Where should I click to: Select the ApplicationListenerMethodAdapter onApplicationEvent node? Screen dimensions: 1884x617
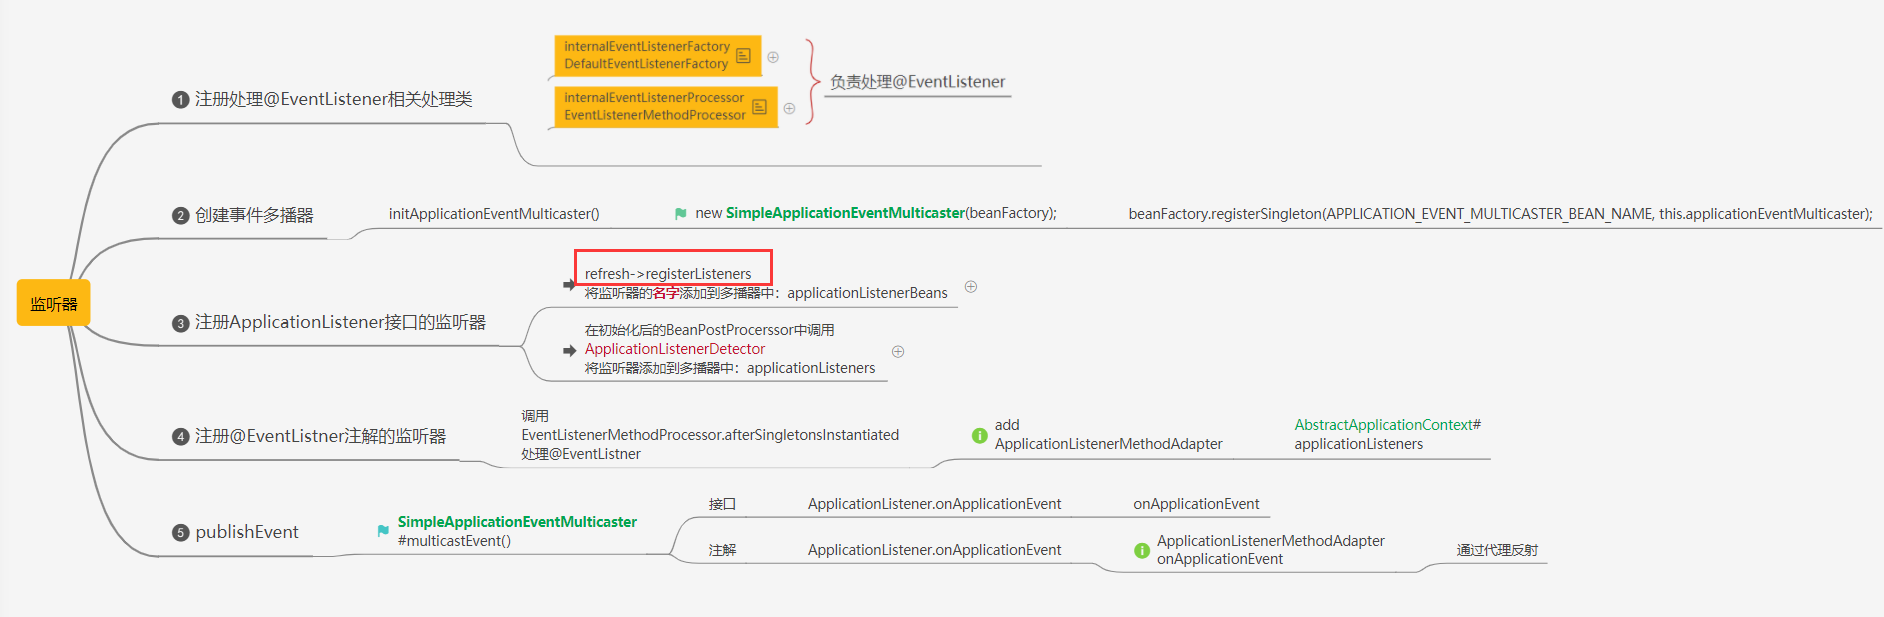[x=1270, y=550]
